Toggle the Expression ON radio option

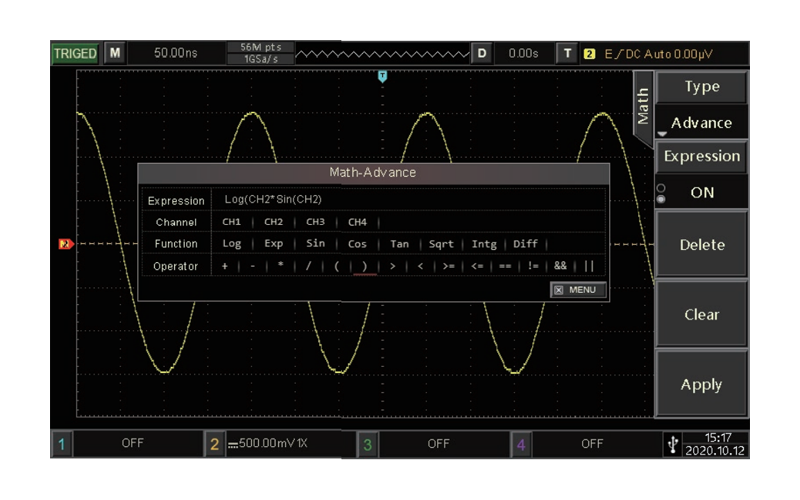702,192
